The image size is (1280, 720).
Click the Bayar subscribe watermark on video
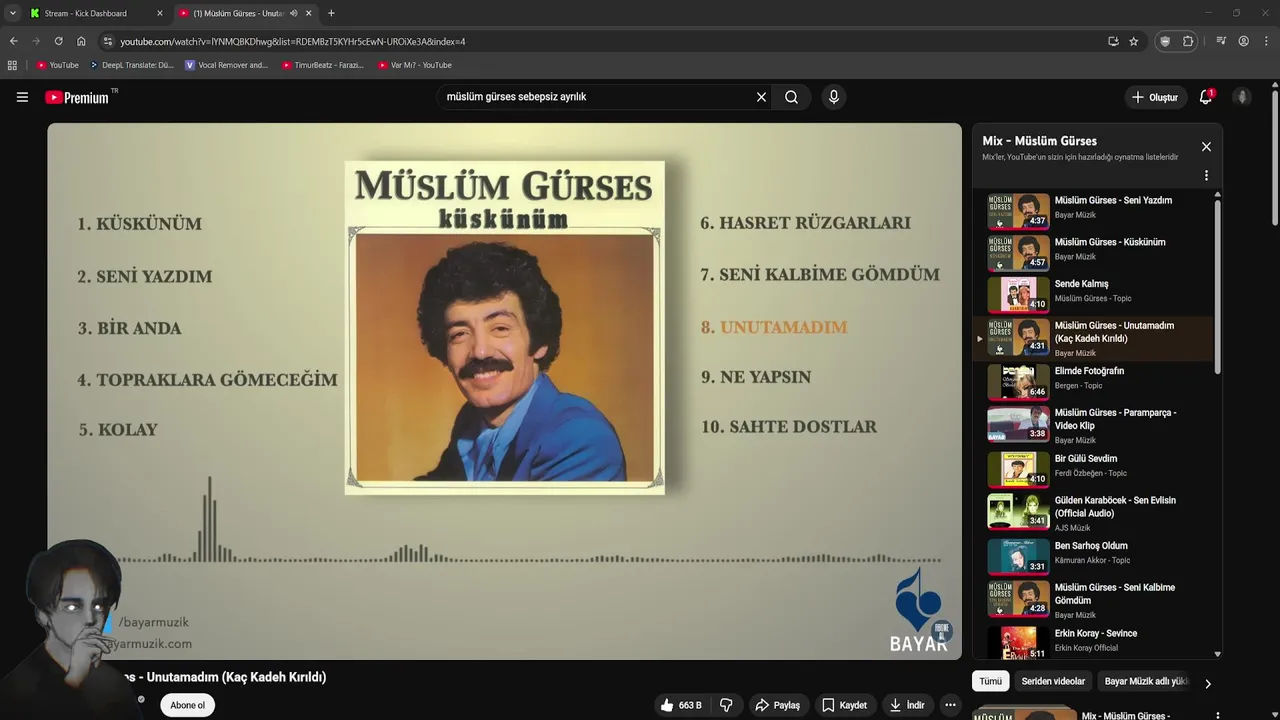(941, 632)
